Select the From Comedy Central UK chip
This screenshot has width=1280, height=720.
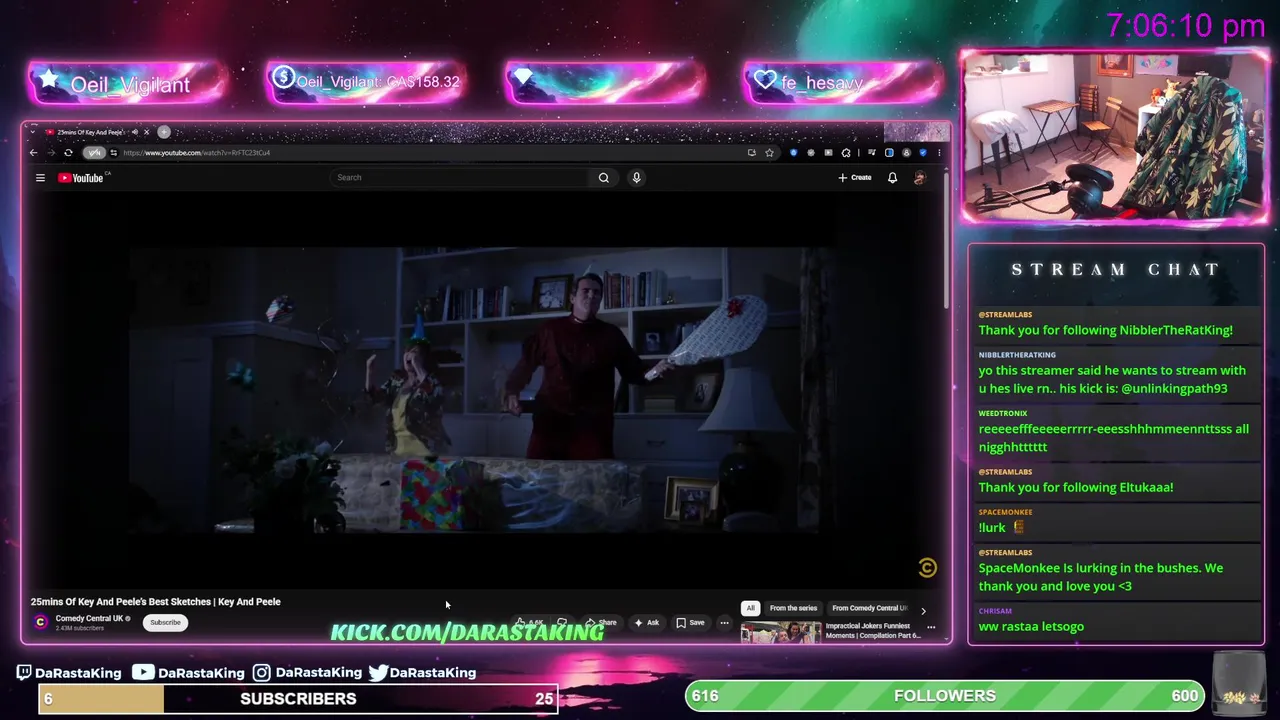869,608
